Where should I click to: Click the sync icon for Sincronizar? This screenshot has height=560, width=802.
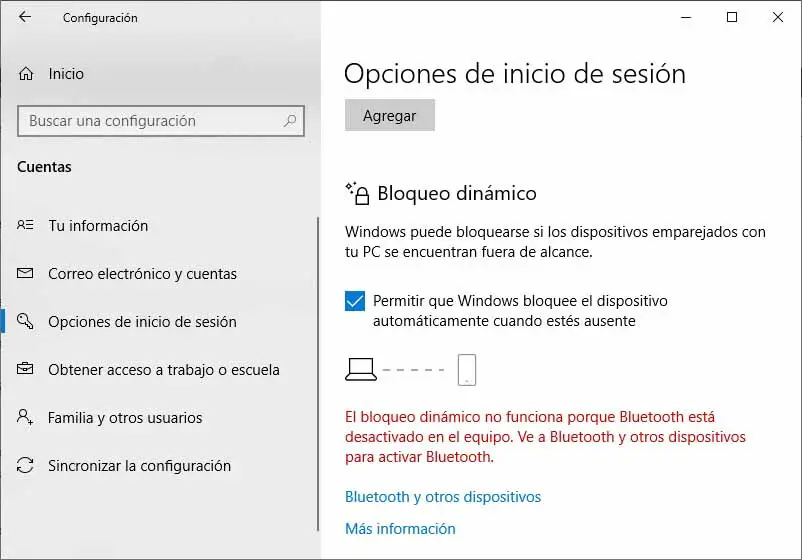pyautogui.click(x=26, y=466)
